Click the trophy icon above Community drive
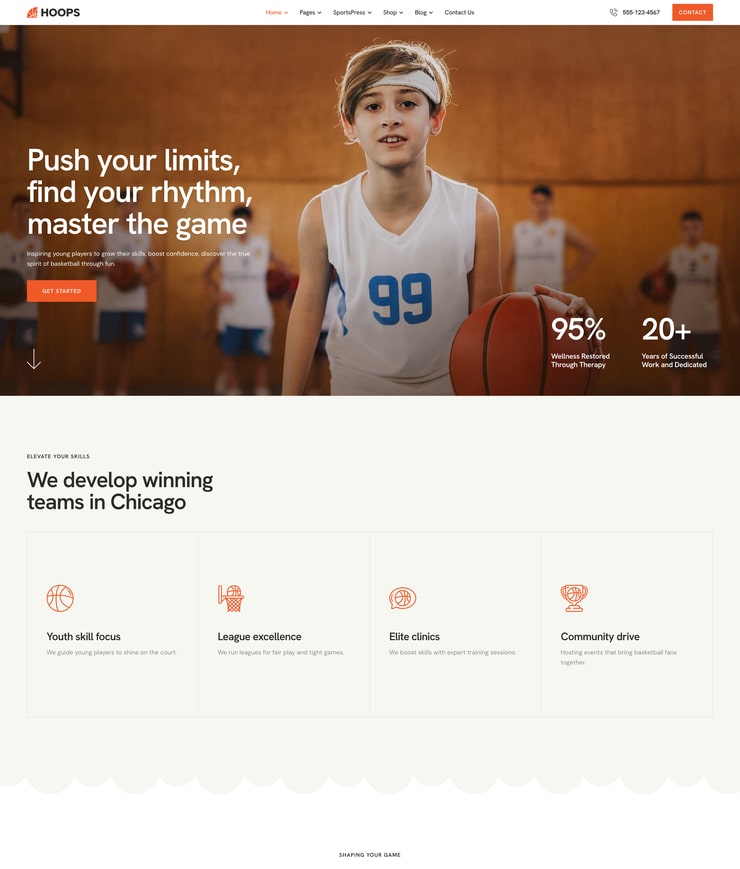The image size is (740, 869). [574, 598]
